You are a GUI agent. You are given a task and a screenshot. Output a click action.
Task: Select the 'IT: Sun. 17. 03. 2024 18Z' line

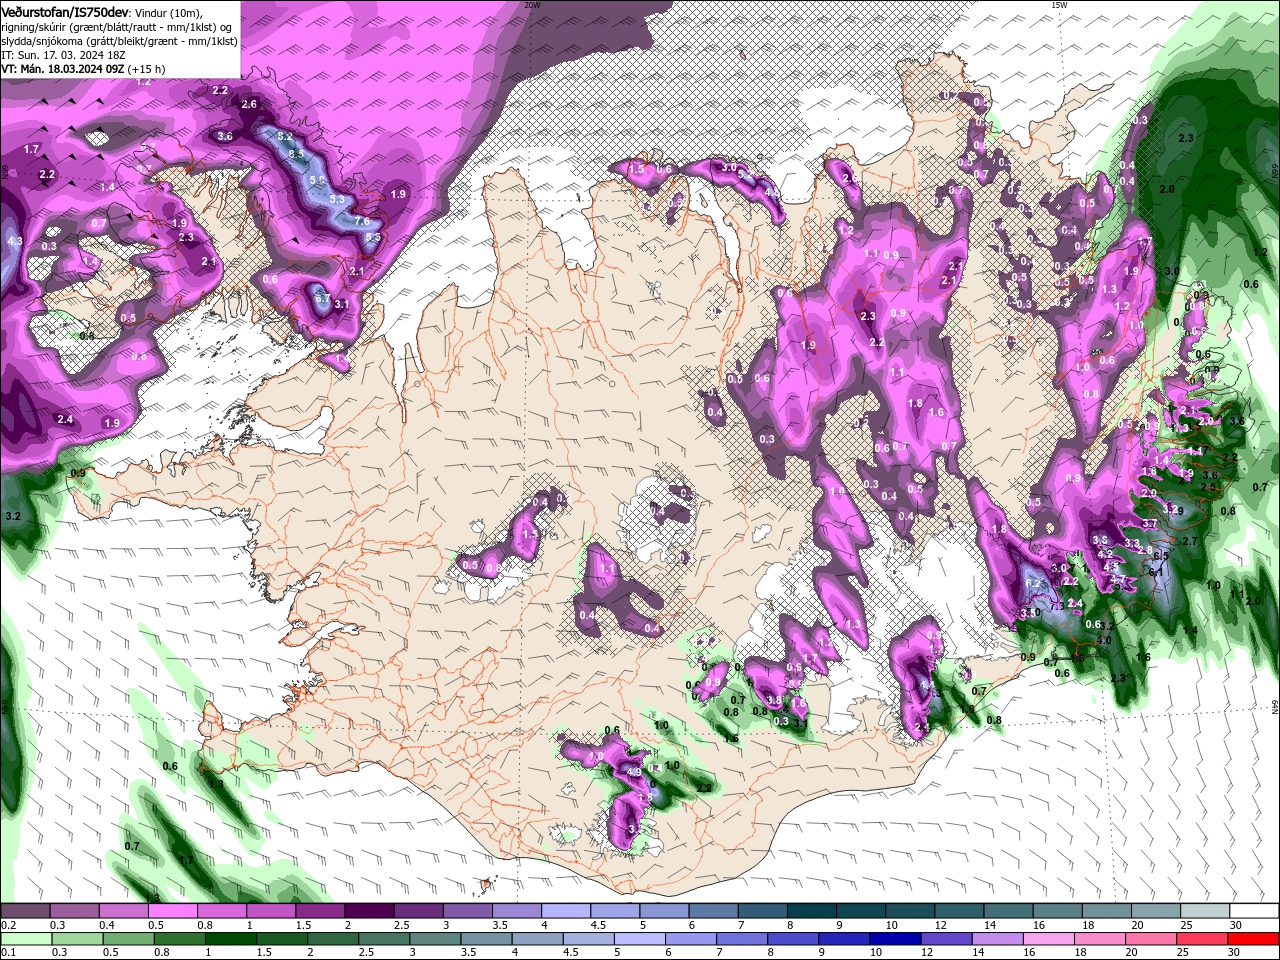coord(63,55)
